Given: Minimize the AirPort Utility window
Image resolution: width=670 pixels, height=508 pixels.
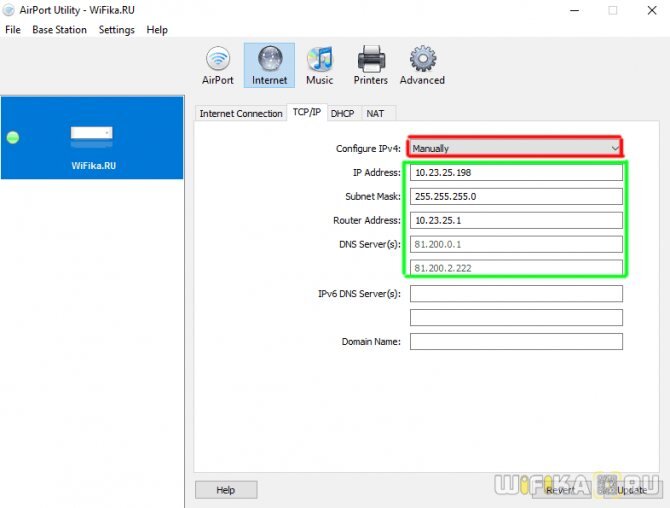Looking at the screenshot, I should coord(575,10).
